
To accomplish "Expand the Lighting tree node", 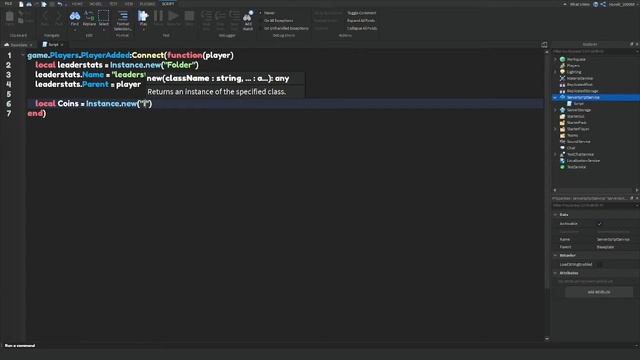I will pyautogui.click(x=555, y=72).
